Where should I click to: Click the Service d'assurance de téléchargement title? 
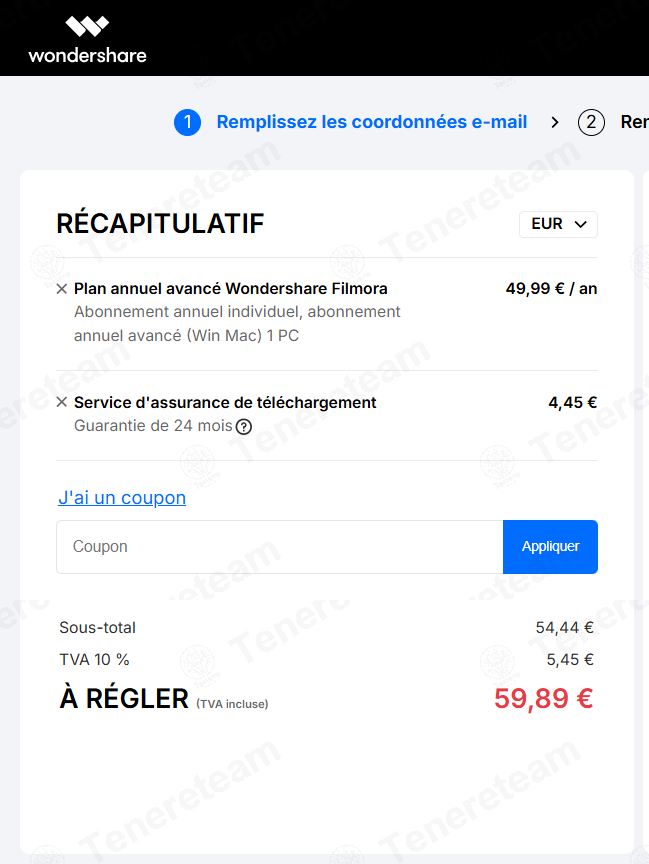pyautogui.click(x=225, y=403)
